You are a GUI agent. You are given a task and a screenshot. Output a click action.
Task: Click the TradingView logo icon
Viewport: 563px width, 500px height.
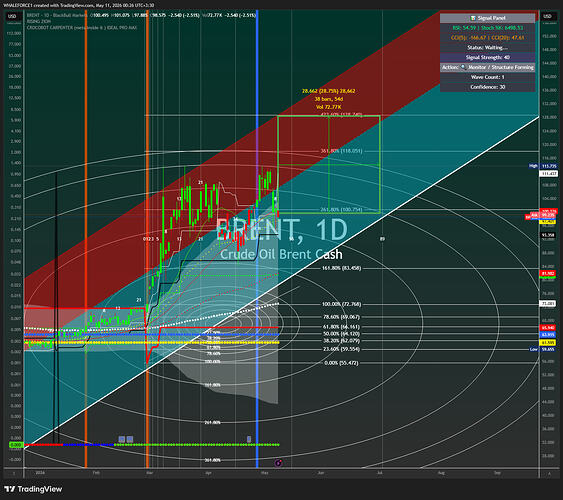[x=10, y=489]
